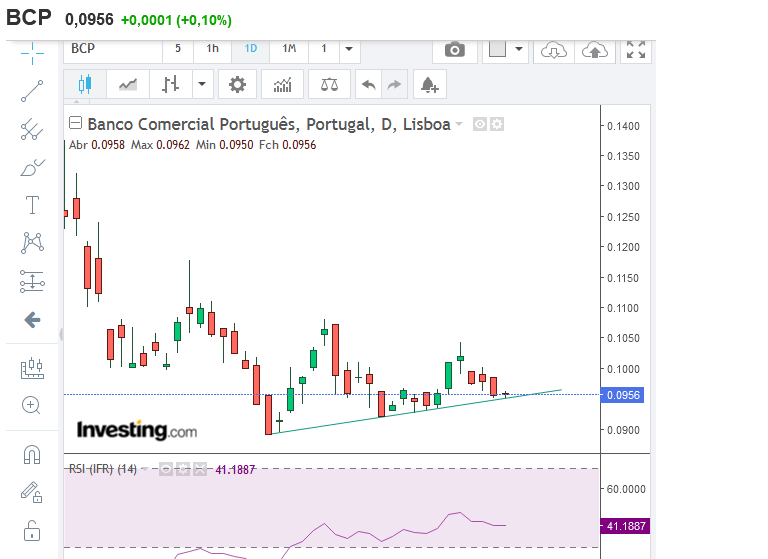This screenshot has height=559, width=768.
Task: Hide the RSI indicator eye icon
Action: coord(166,469)
